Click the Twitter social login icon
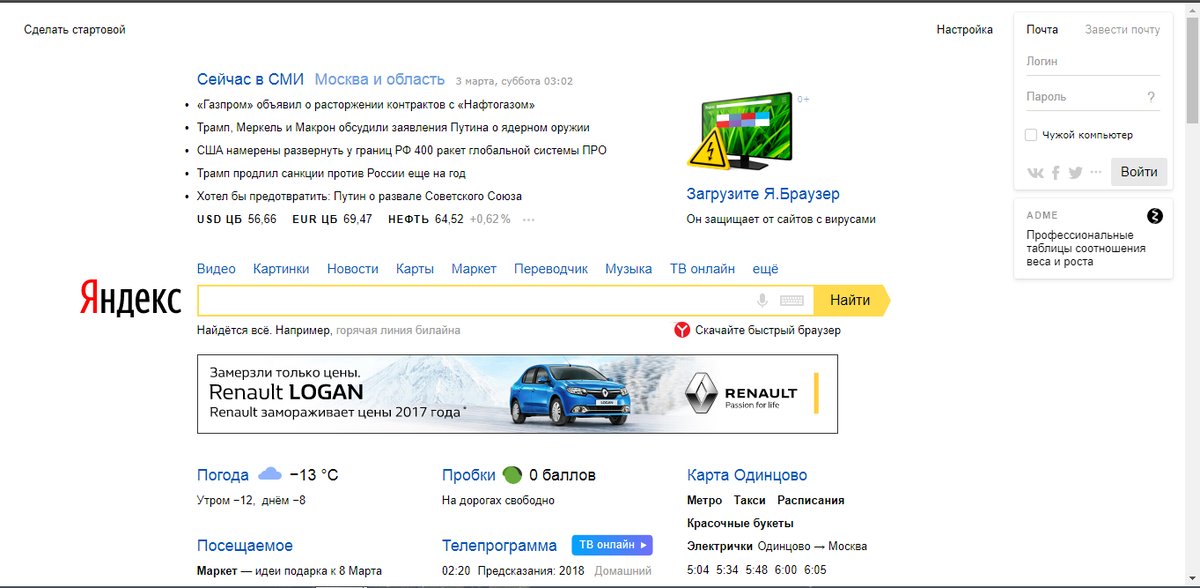The height and width of the screenshot is (588, 1200). (x=1075, y=172)
